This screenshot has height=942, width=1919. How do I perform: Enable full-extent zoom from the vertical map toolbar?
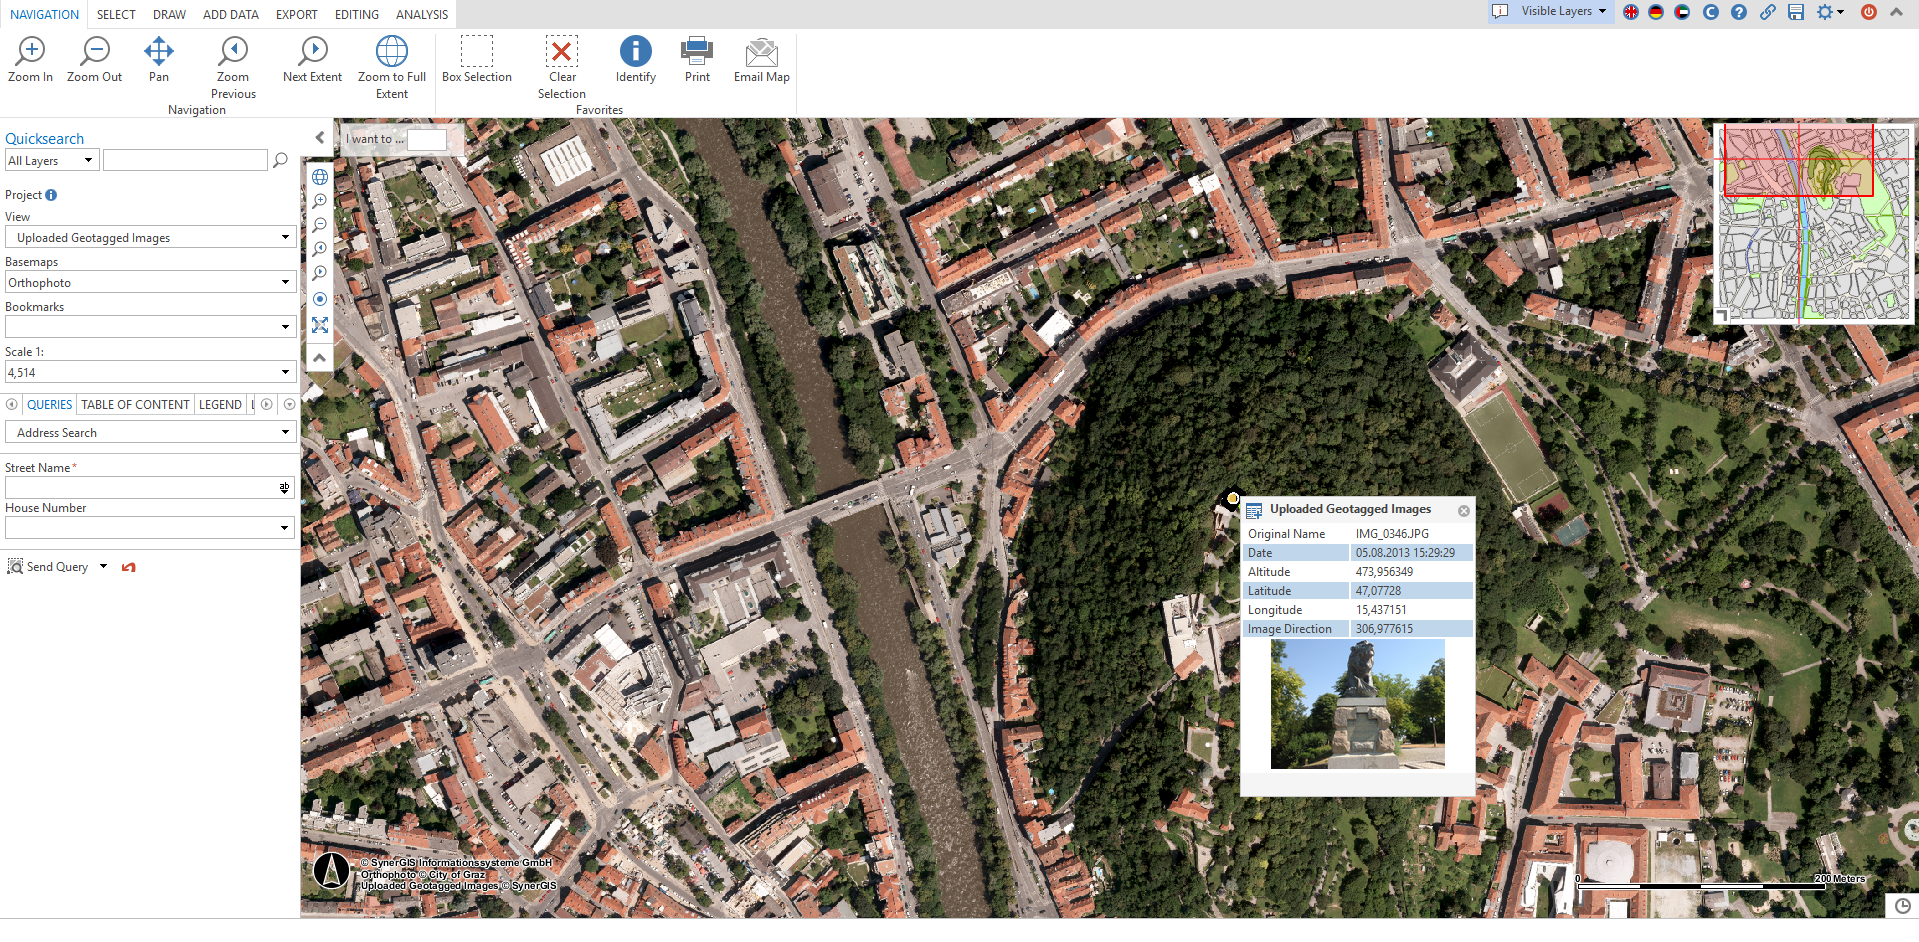[319, 325]
